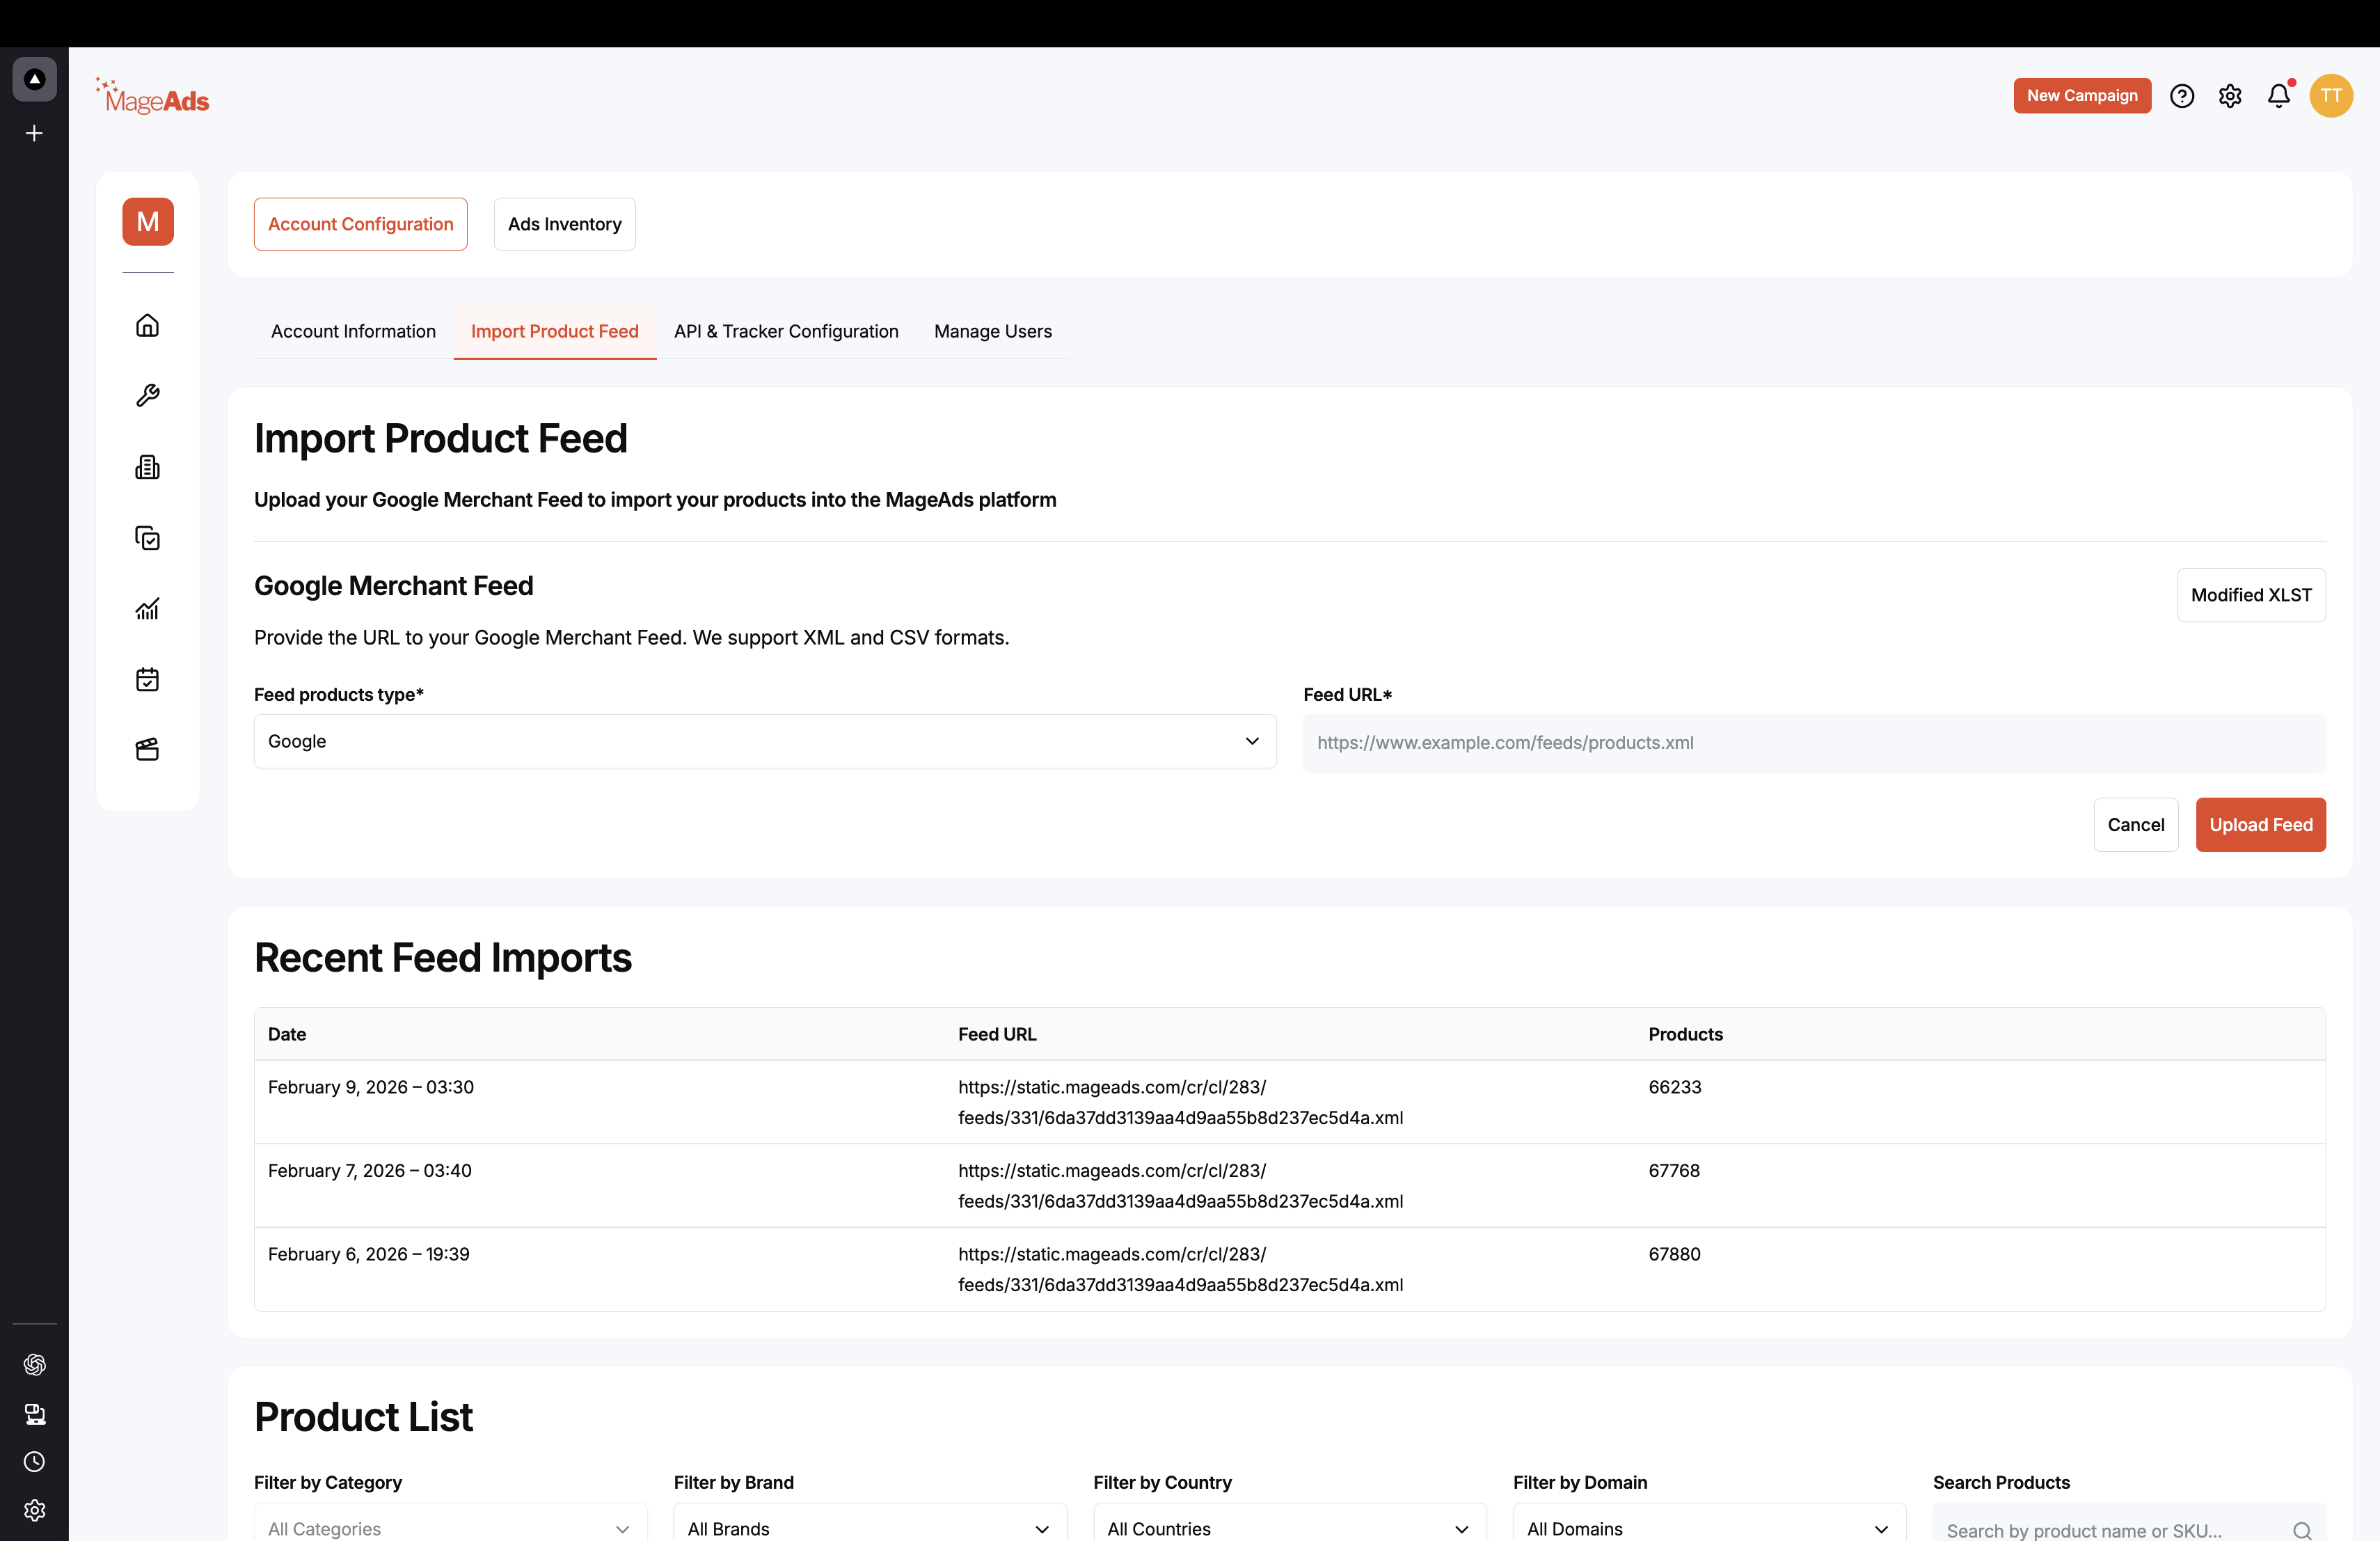Click the feed URL in the February 6 row
2380x1541 pixels.
pyautogui.click(x=1180, y=1269)
